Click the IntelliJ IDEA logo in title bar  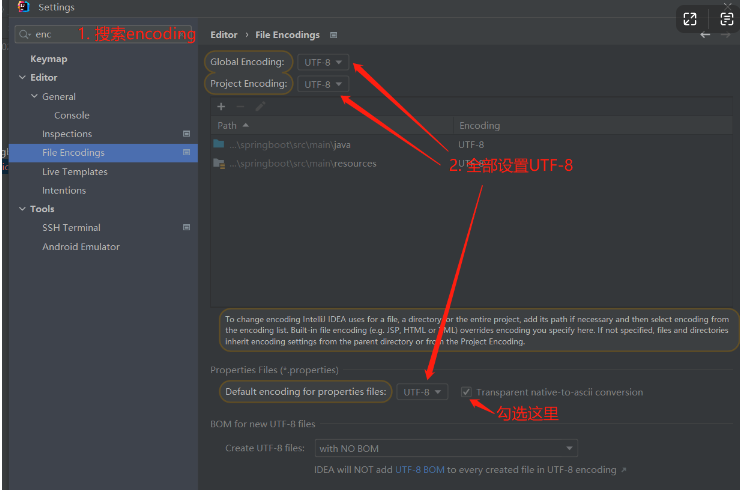pyautogui.click(x=23, y=7)
